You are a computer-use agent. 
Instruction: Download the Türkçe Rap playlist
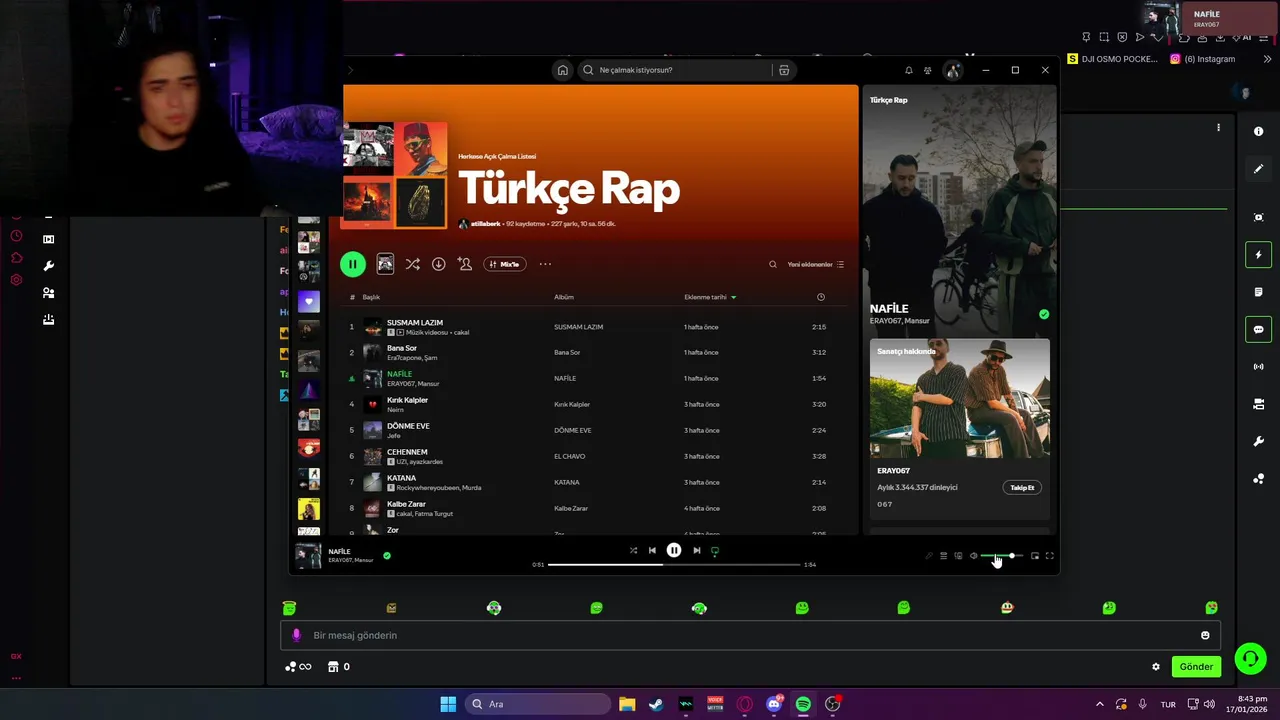pyautogui.click(x=438, y=264)
